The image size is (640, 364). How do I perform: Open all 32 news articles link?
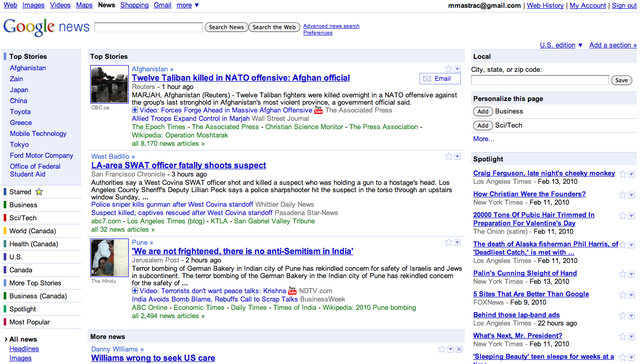click(123, 229)
